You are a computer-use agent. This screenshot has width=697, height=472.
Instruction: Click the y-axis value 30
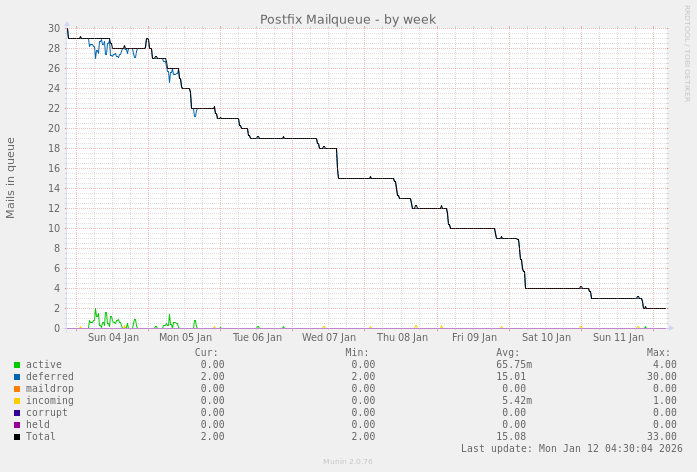tap(54, 28)
